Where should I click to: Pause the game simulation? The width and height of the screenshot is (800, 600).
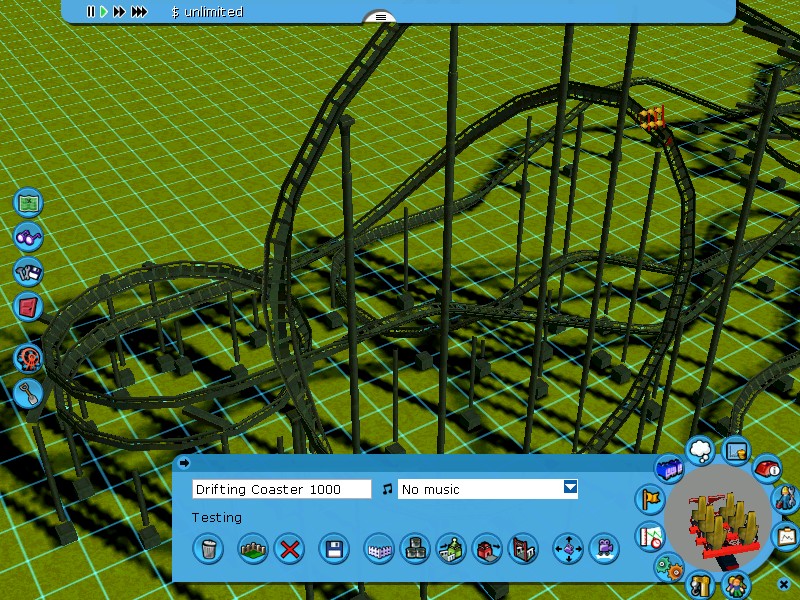[91, 12]
